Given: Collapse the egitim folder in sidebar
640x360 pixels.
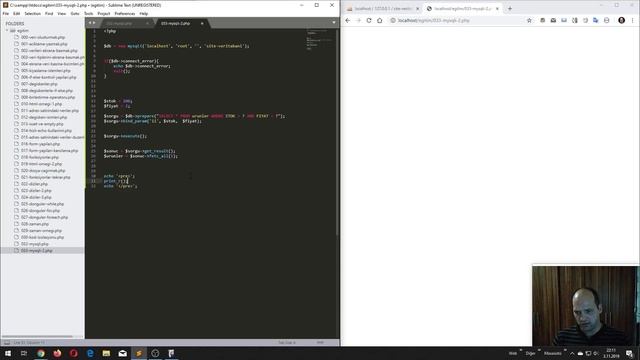Looking at the screenshot, I should point(7,31).
